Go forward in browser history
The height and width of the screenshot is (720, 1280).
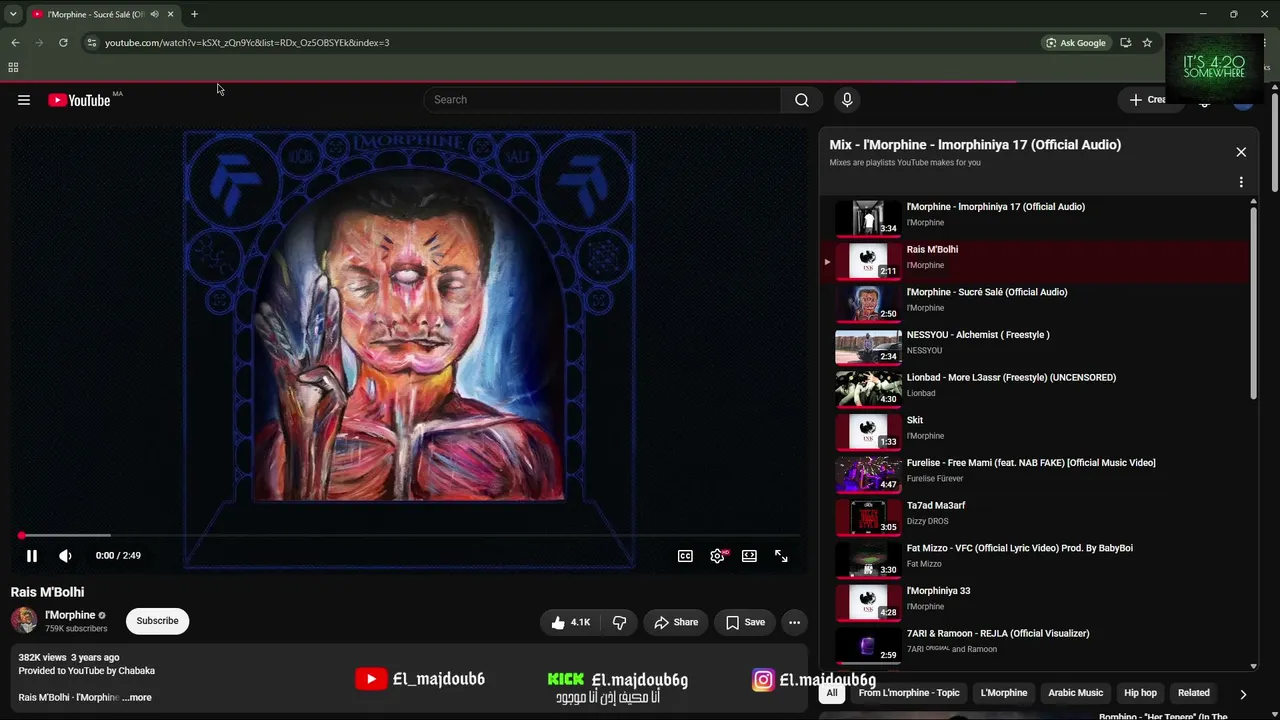point(39,43)
